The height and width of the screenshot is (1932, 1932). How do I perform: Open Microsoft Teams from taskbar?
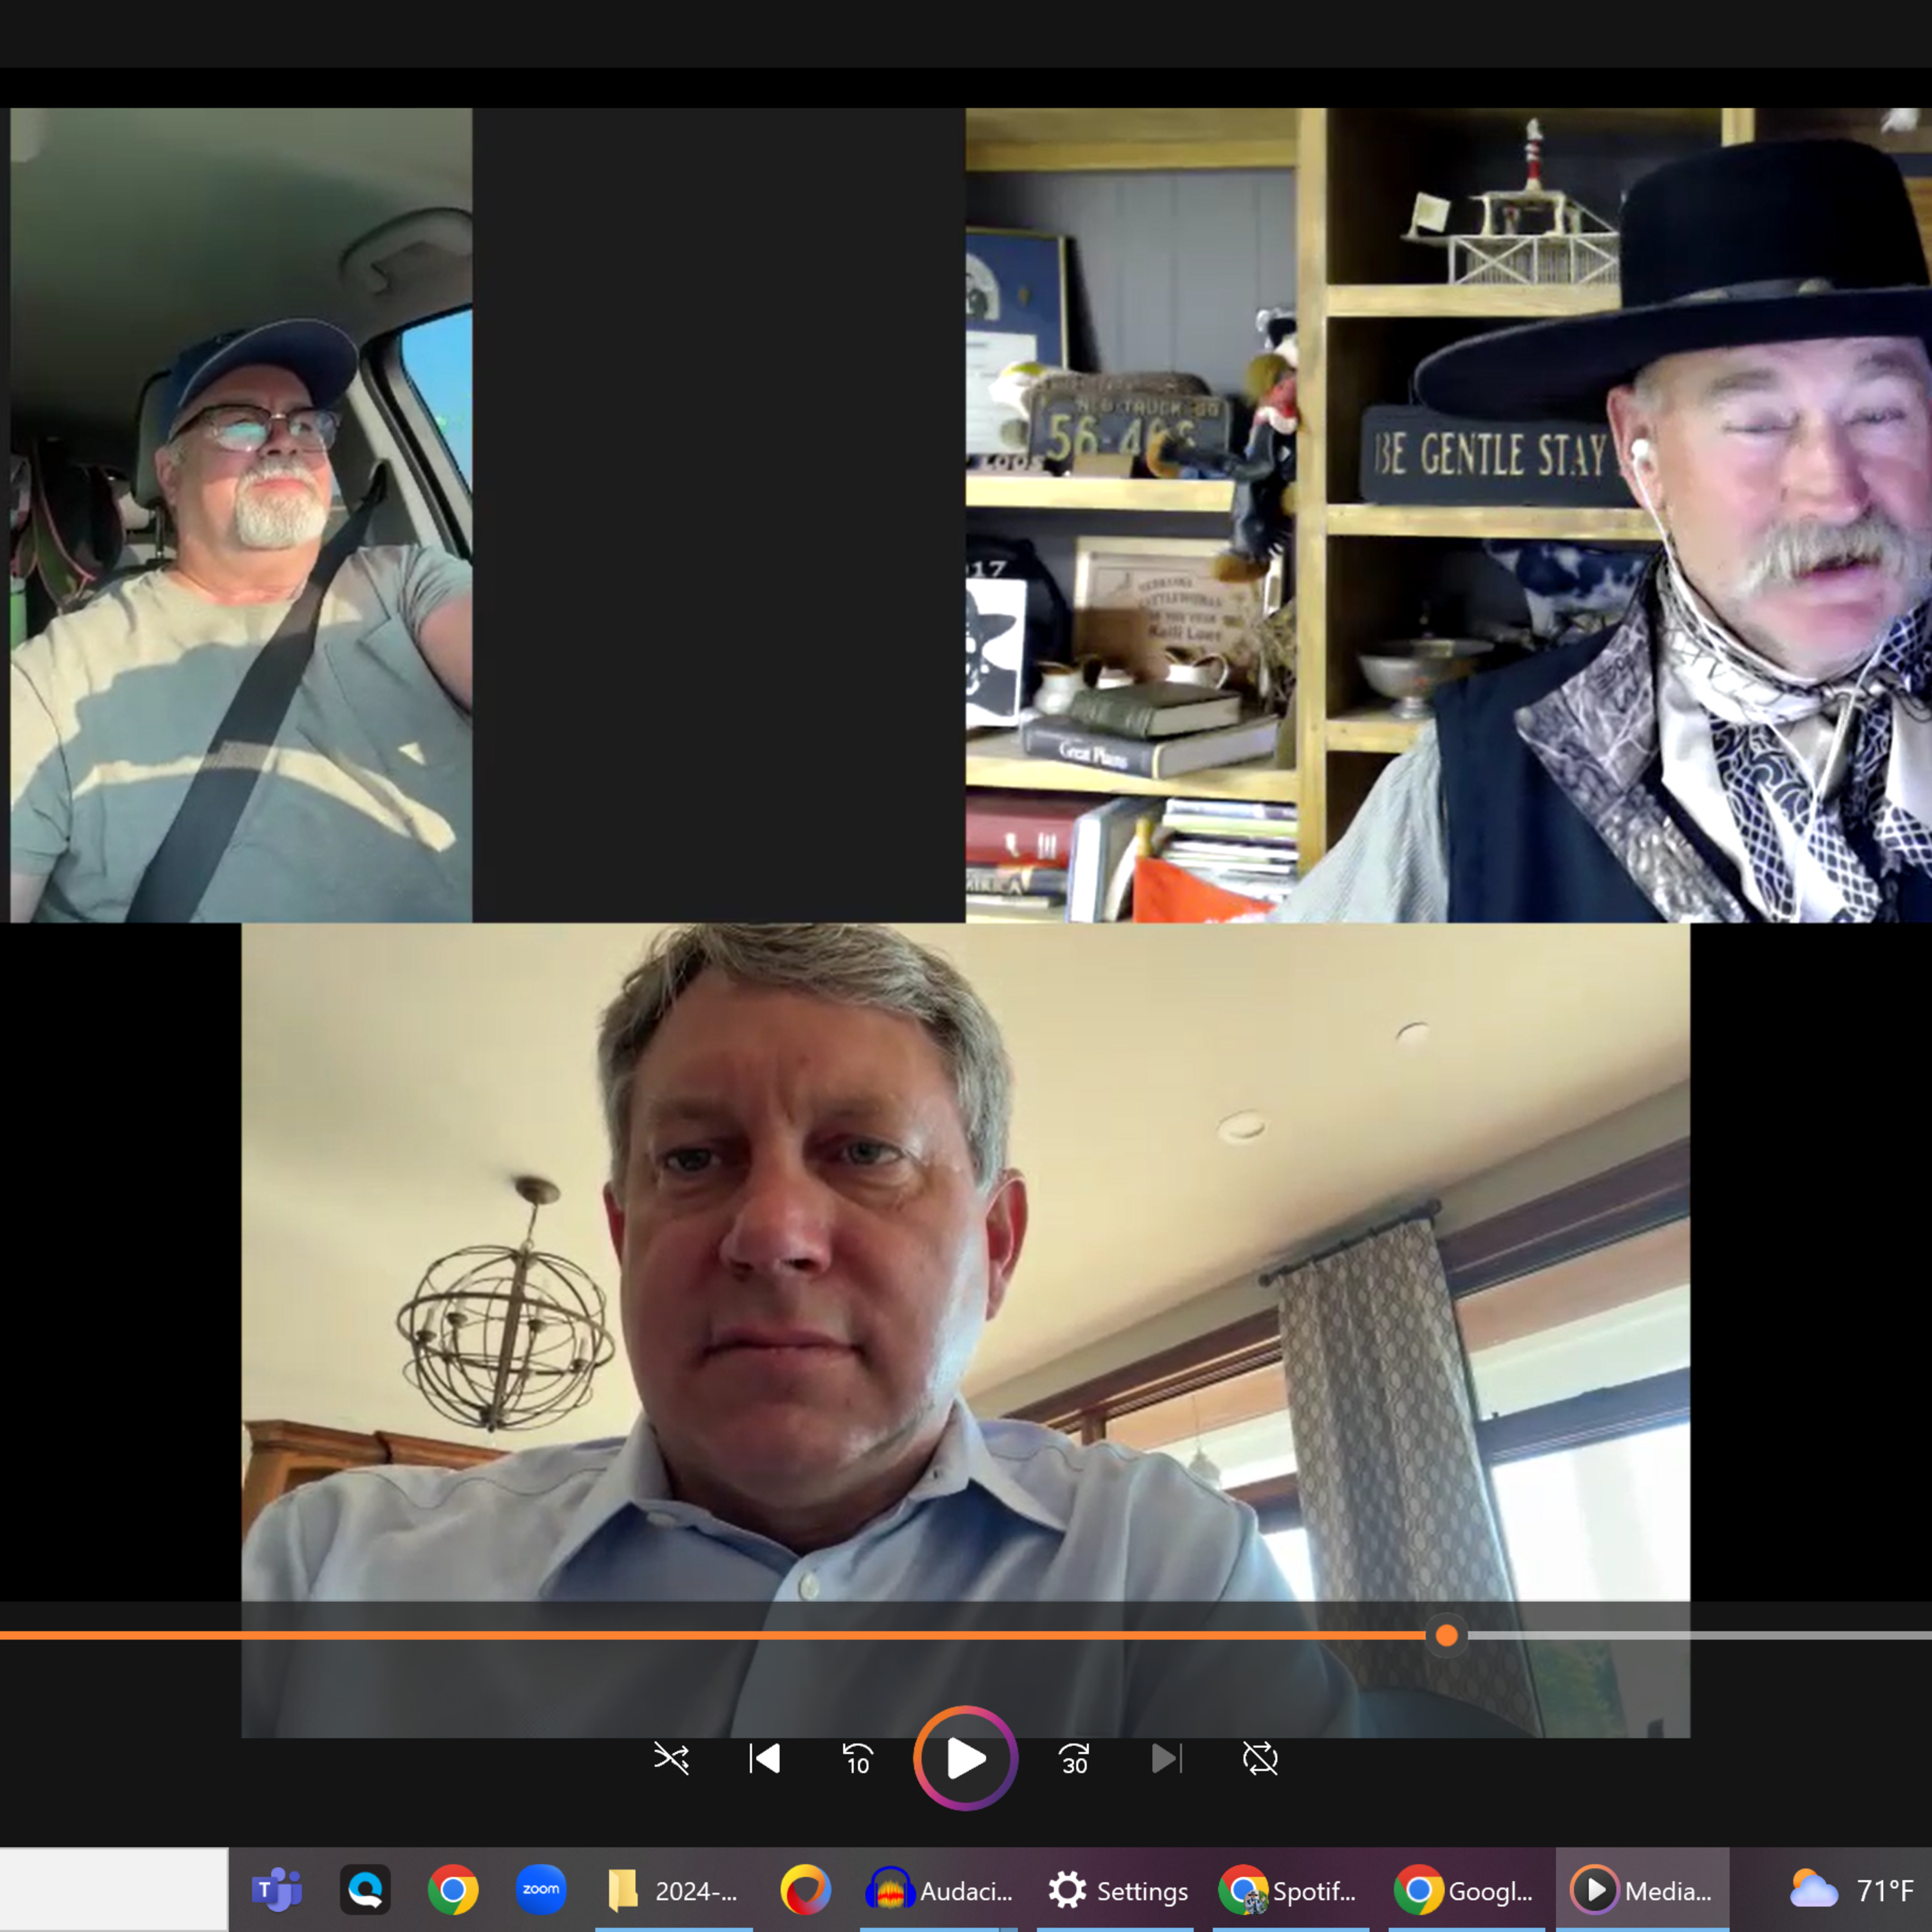point(277,1890)
